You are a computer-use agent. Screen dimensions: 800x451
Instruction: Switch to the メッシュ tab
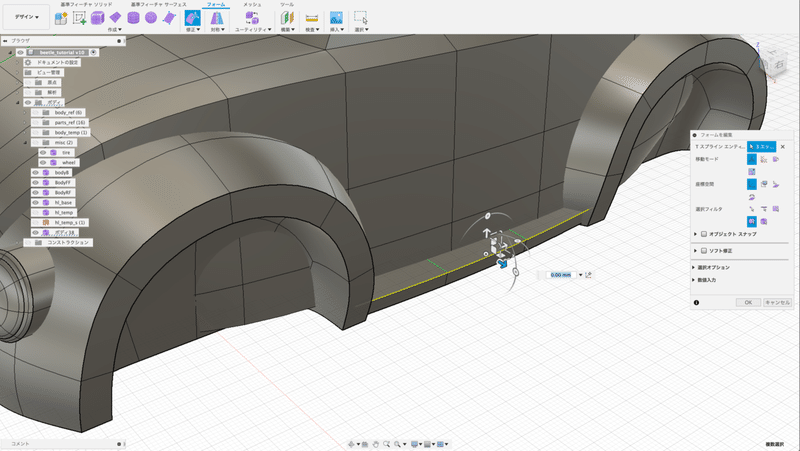[x=253, y=5]
